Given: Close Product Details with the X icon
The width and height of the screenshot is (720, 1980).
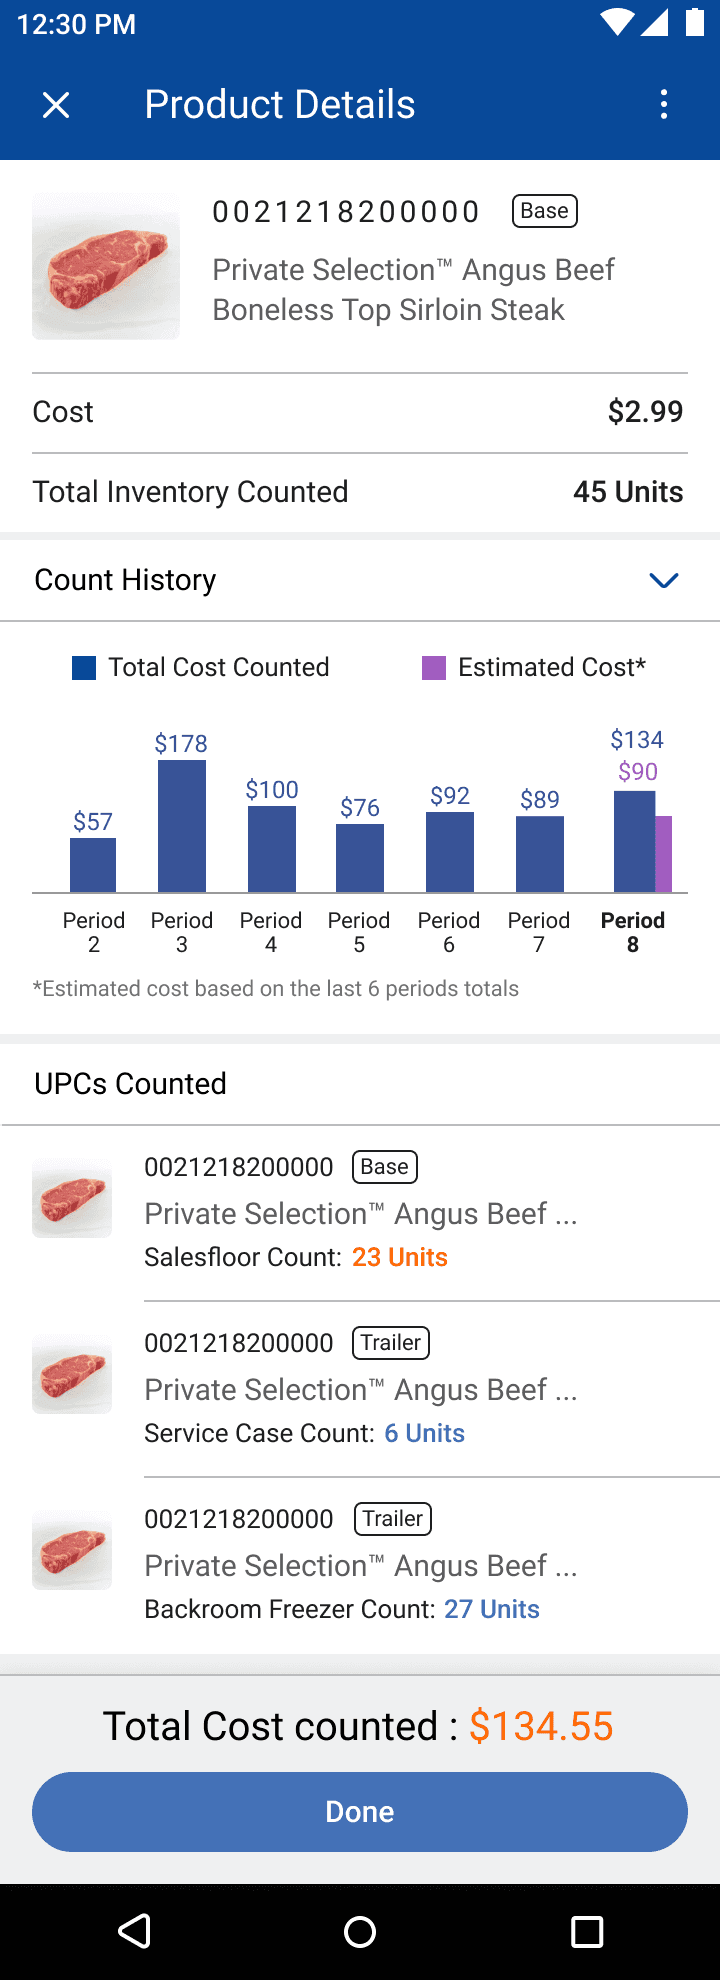Looking at the screenshot, I should click(56, 104).
